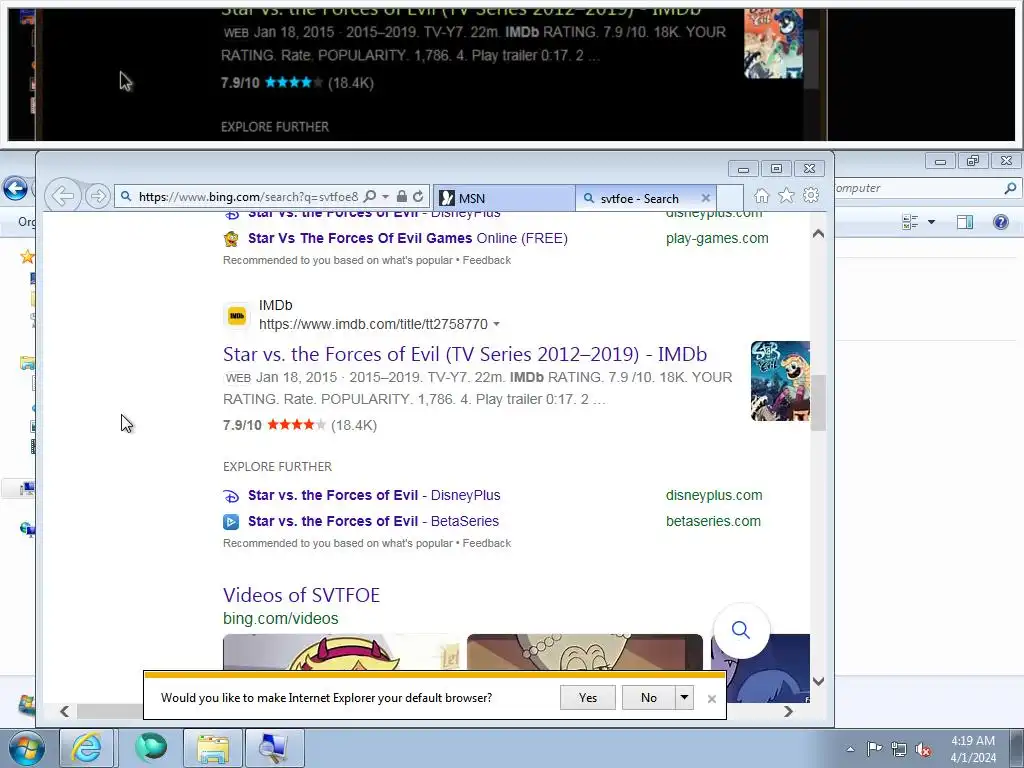
Task: Open Internet Explorer from taskbar
Action: [87, 748]
